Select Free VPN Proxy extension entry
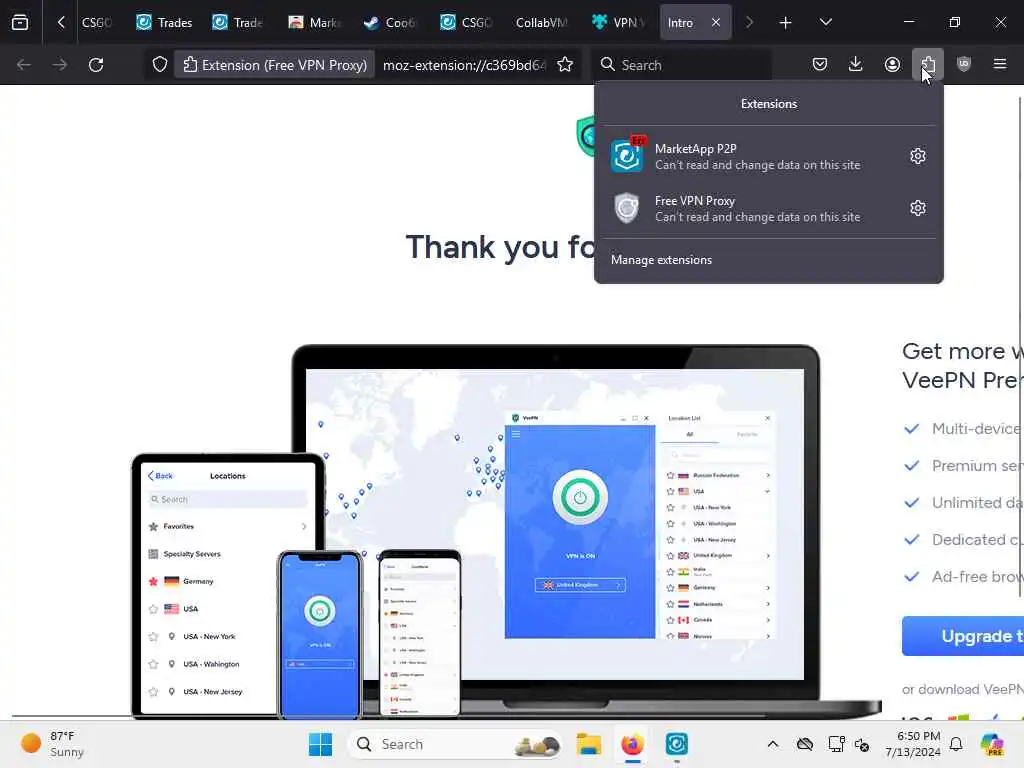This screenshot has height=768, width=1024. pos(751,208)
